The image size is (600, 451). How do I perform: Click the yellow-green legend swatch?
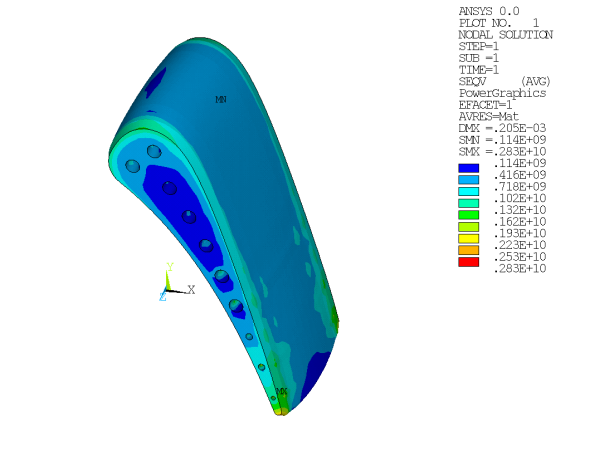(468, 226)
